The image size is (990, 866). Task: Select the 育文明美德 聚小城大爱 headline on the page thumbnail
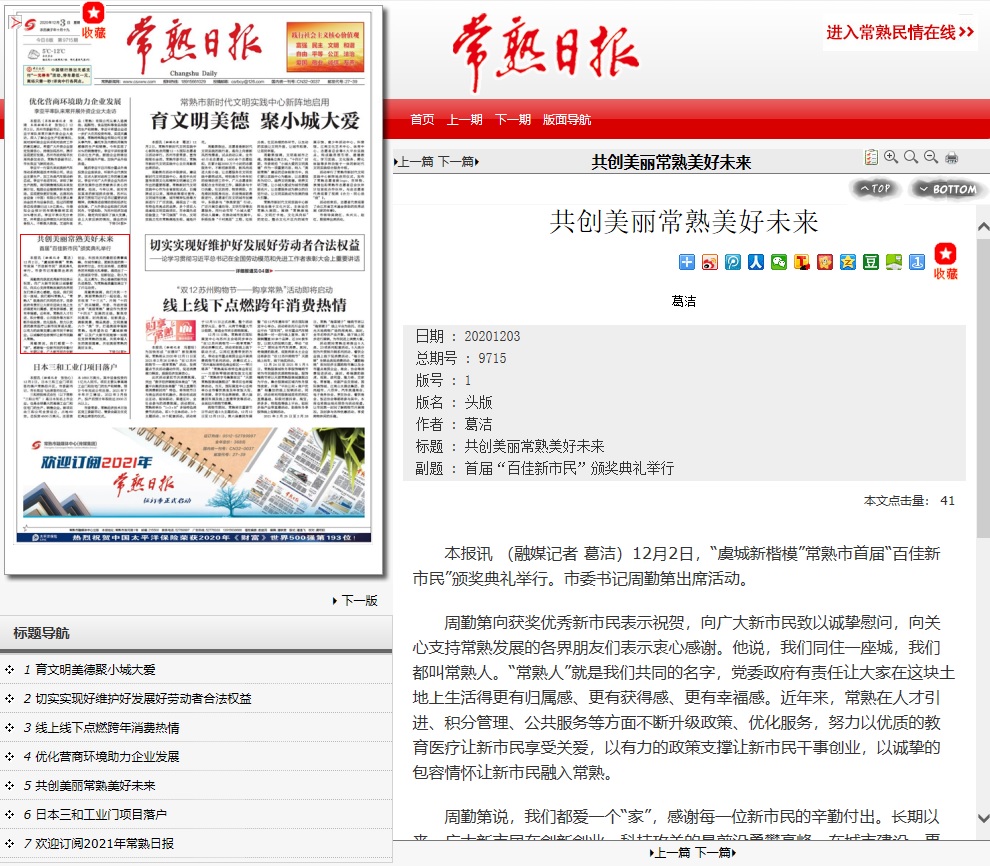coord(254,120)
